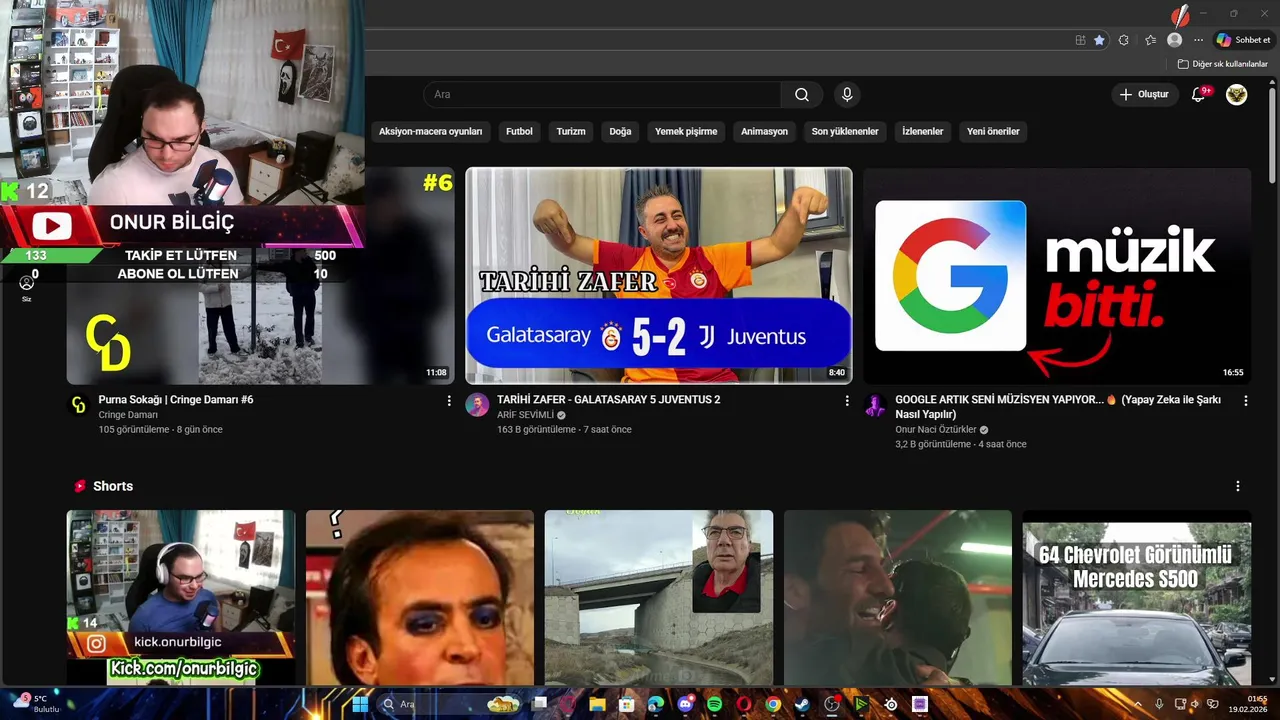Focus the YouTube Ara search field
This screenshot has width=1280, height=720.
pos(603,95)
